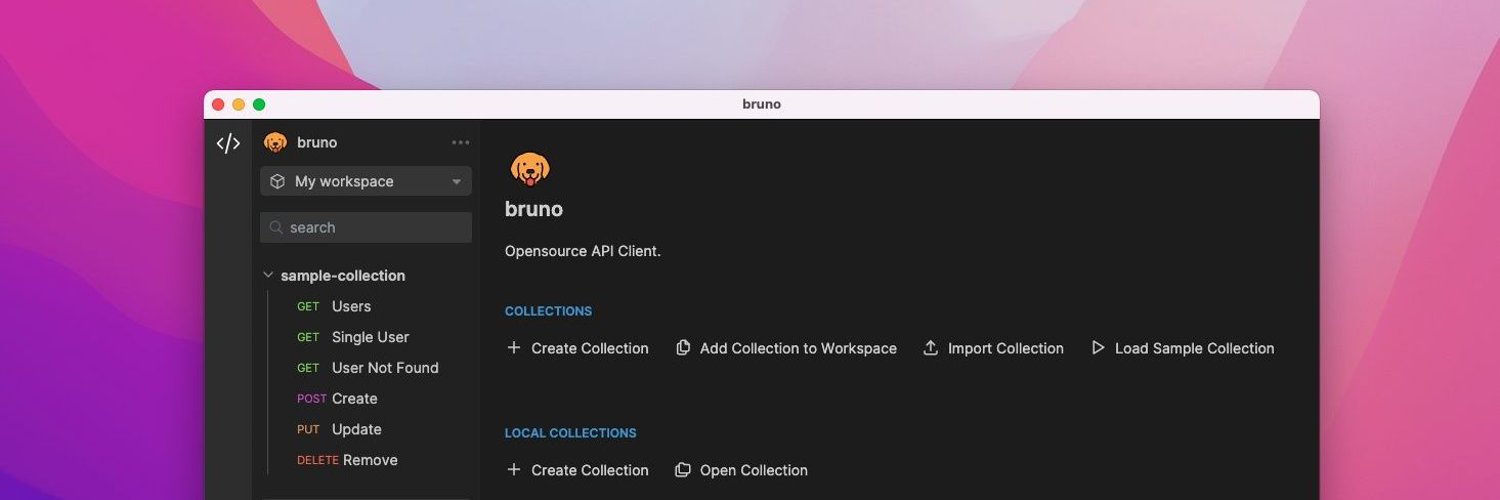Image resolution: width=1500 pixels, height=500 pixels.
Task: Select the GET Users request
Action: click(350, 307)
